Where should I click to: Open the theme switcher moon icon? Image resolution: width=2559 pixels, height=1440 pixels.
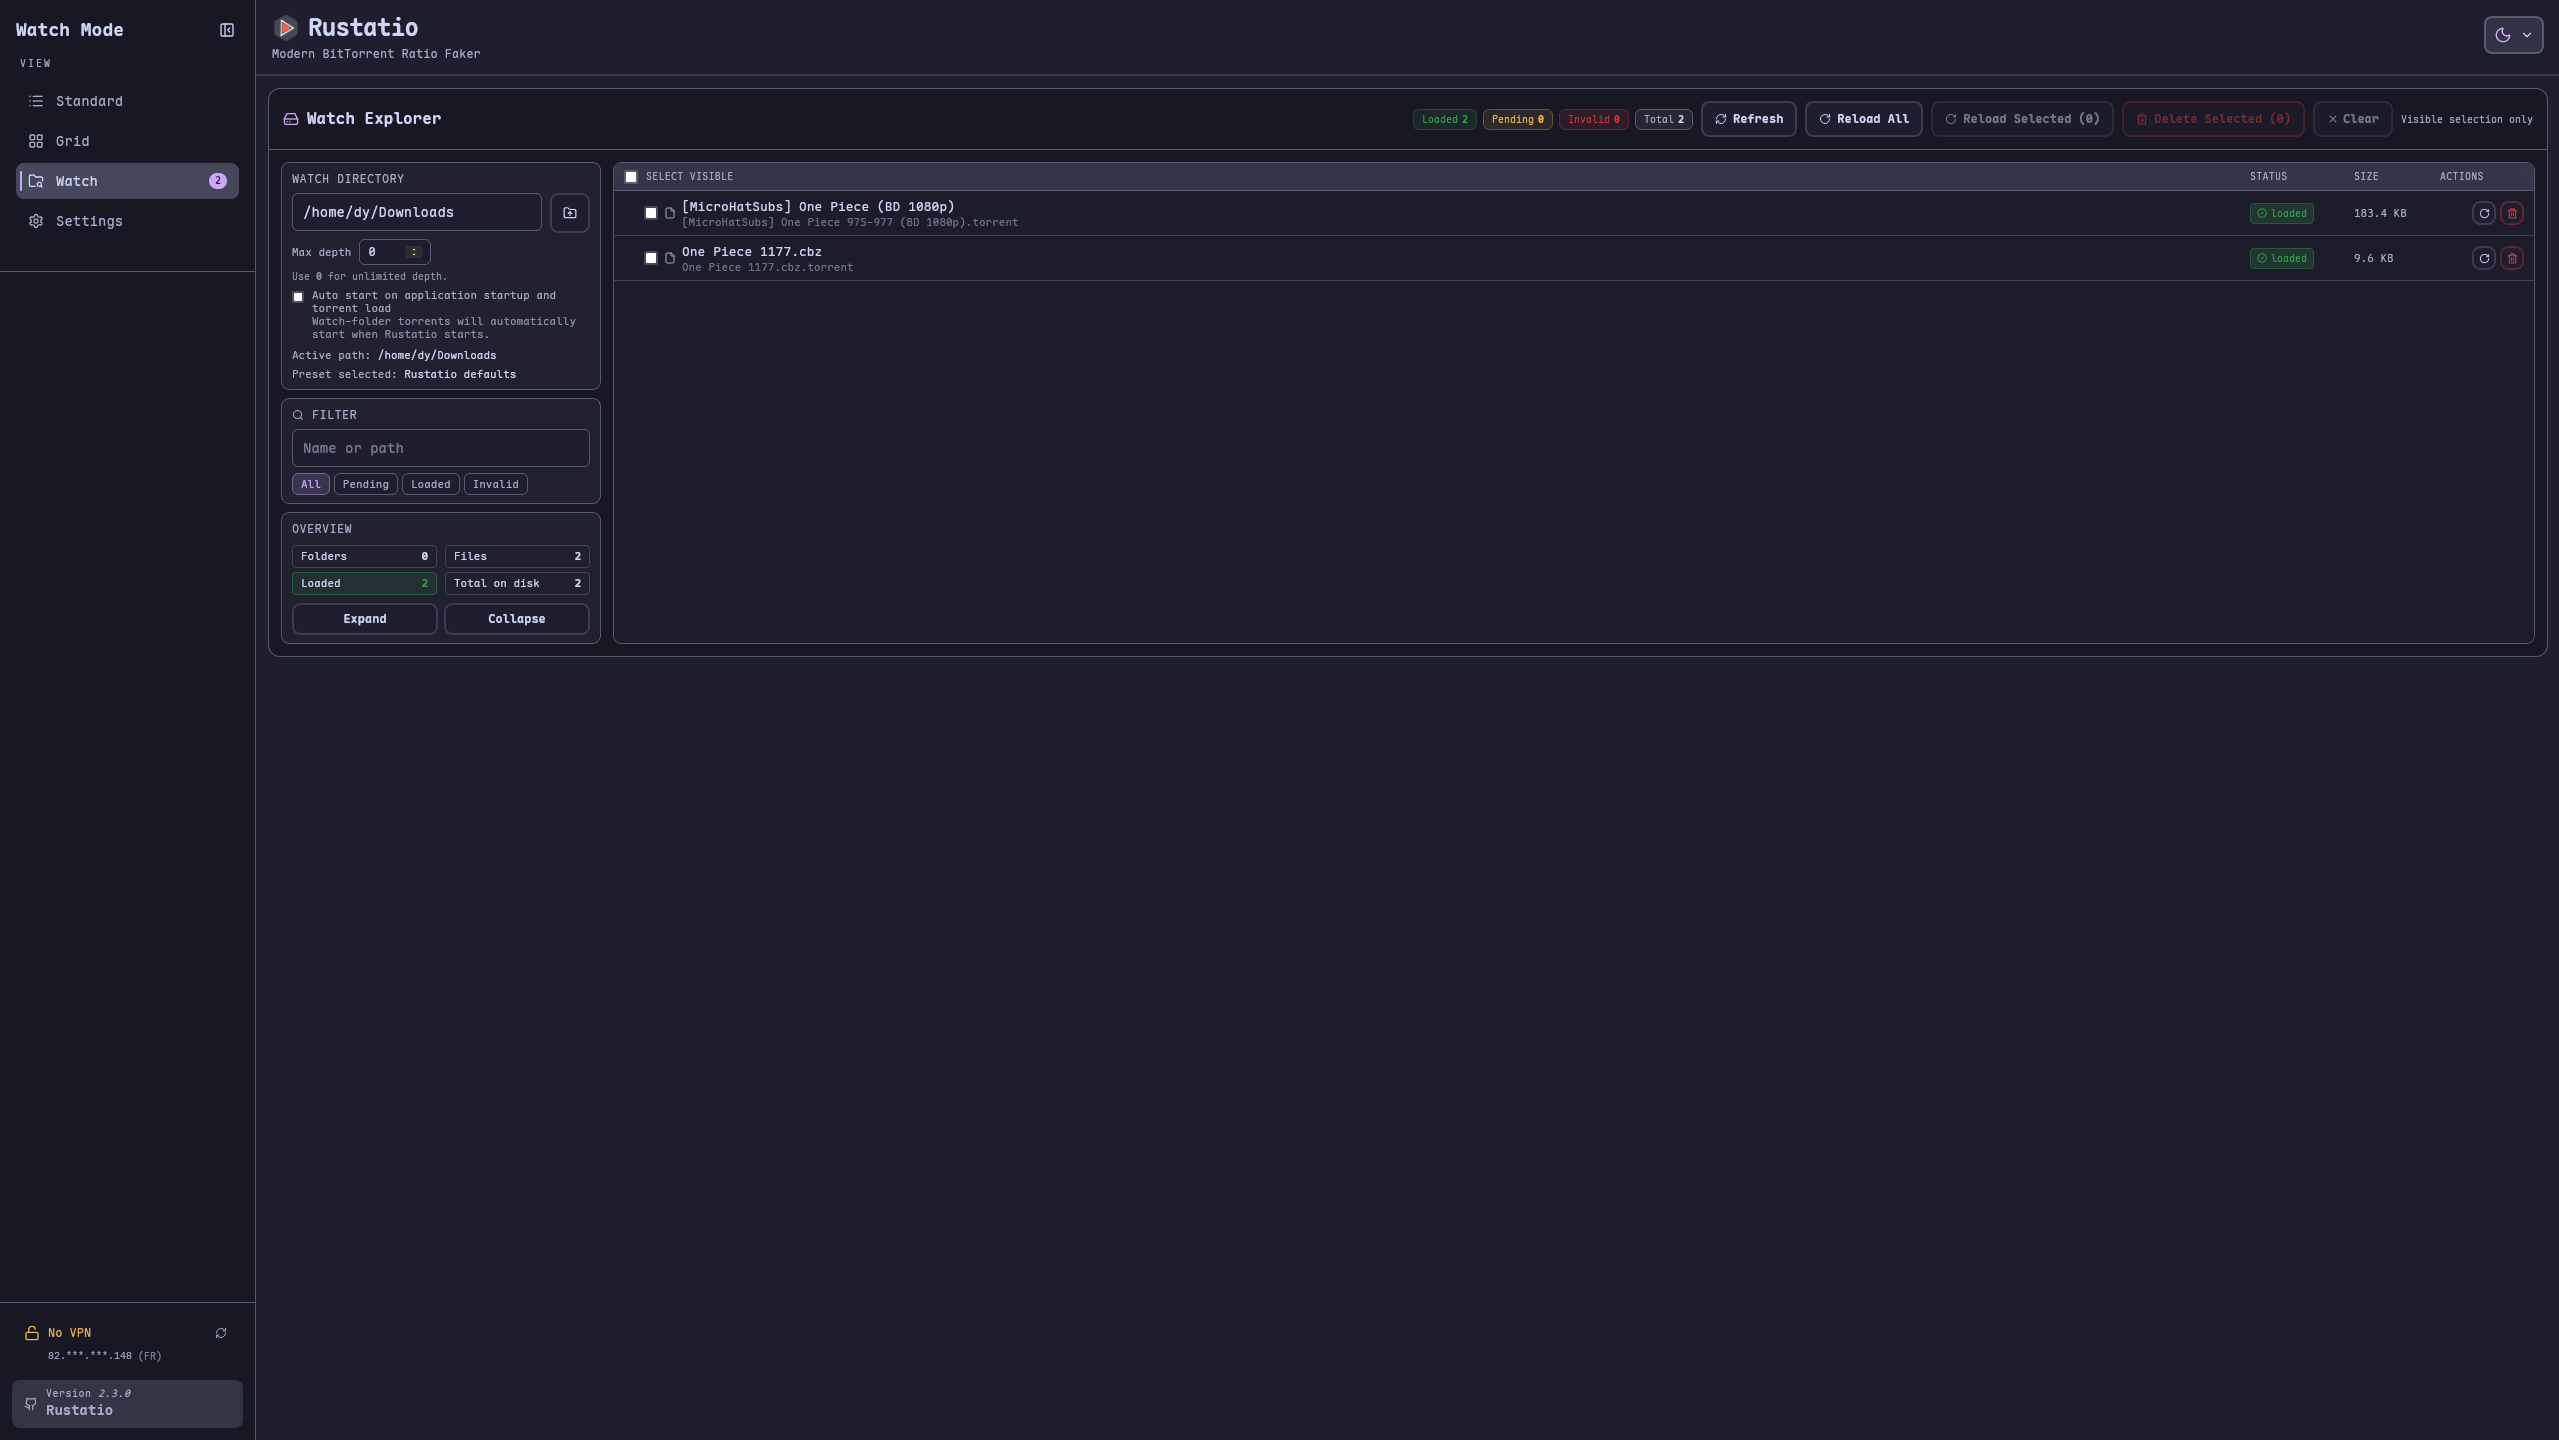coord(2504,34)
